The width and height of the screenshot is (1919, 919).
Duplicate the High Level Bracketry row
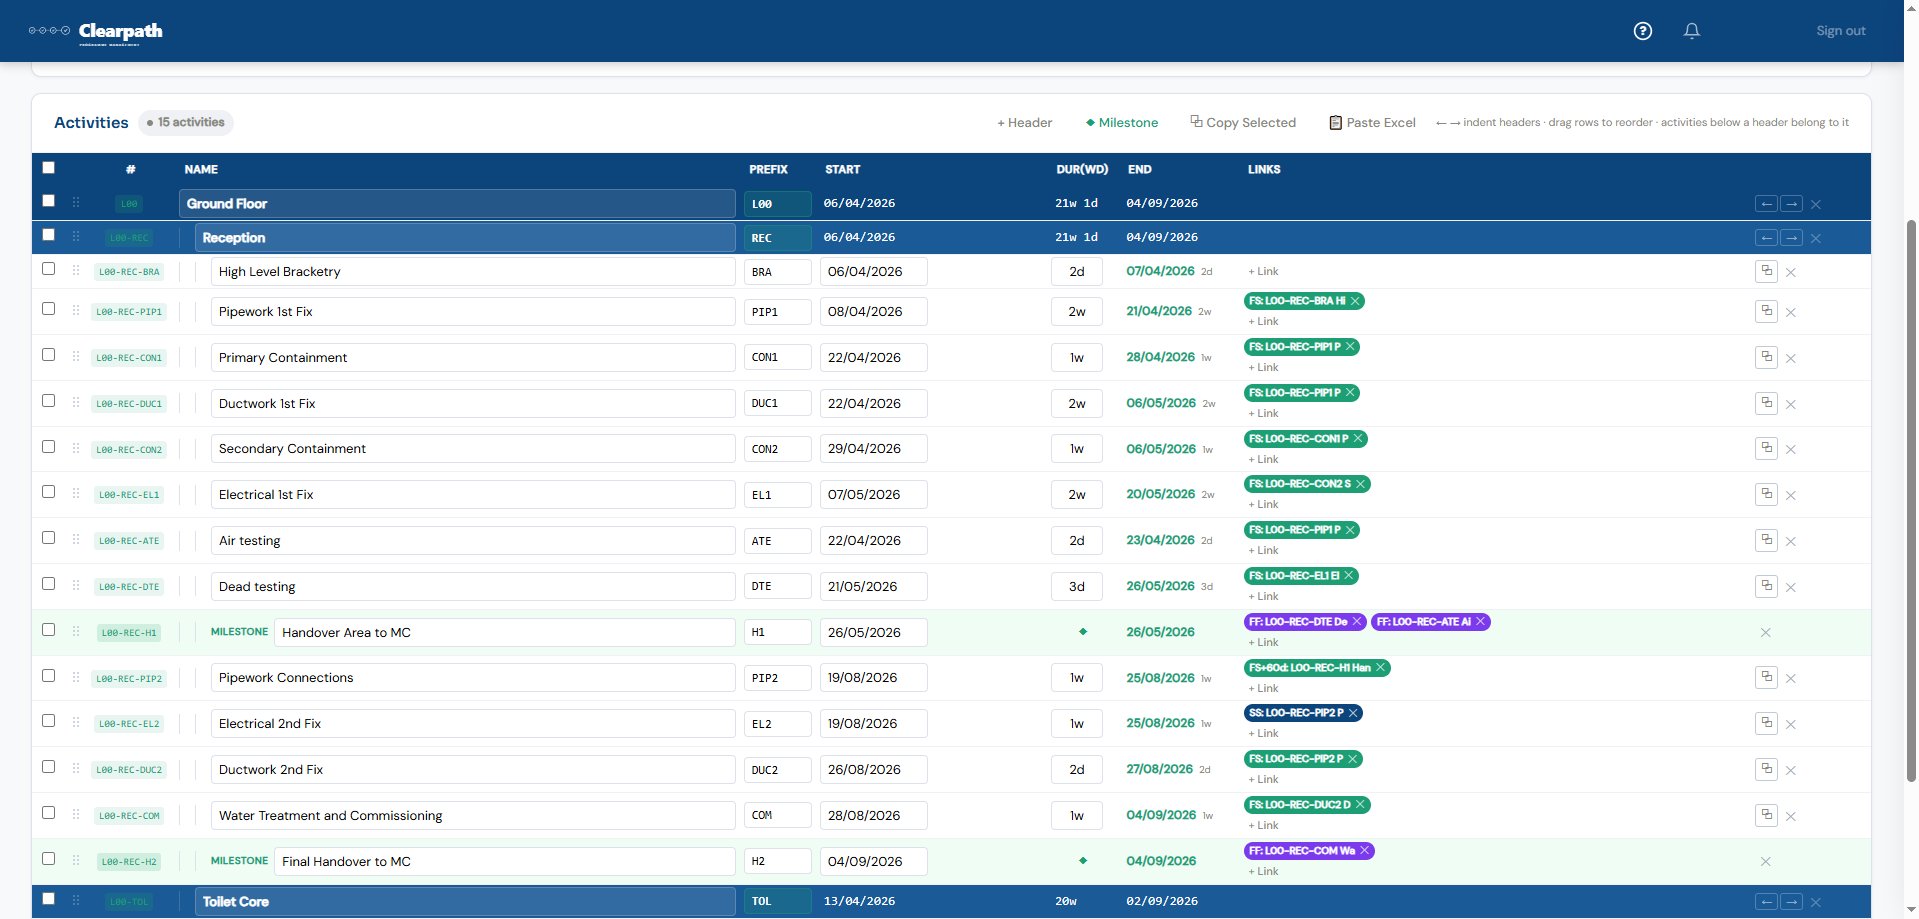tap(1766, 271)
